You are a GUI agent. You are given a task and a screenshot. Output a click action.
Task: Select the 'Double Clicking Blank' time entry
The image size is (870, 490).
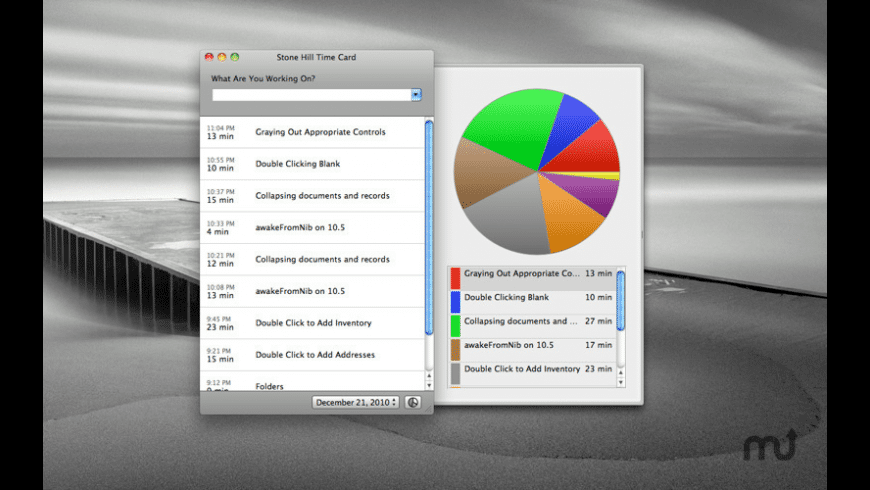312,164
